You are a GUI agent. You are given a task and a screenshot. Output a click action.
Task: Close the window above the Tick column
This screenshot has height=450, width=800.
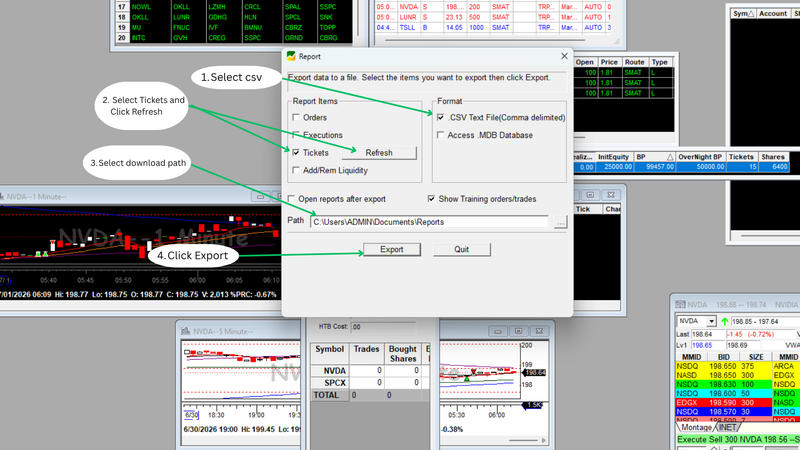(x=611, y=195)
